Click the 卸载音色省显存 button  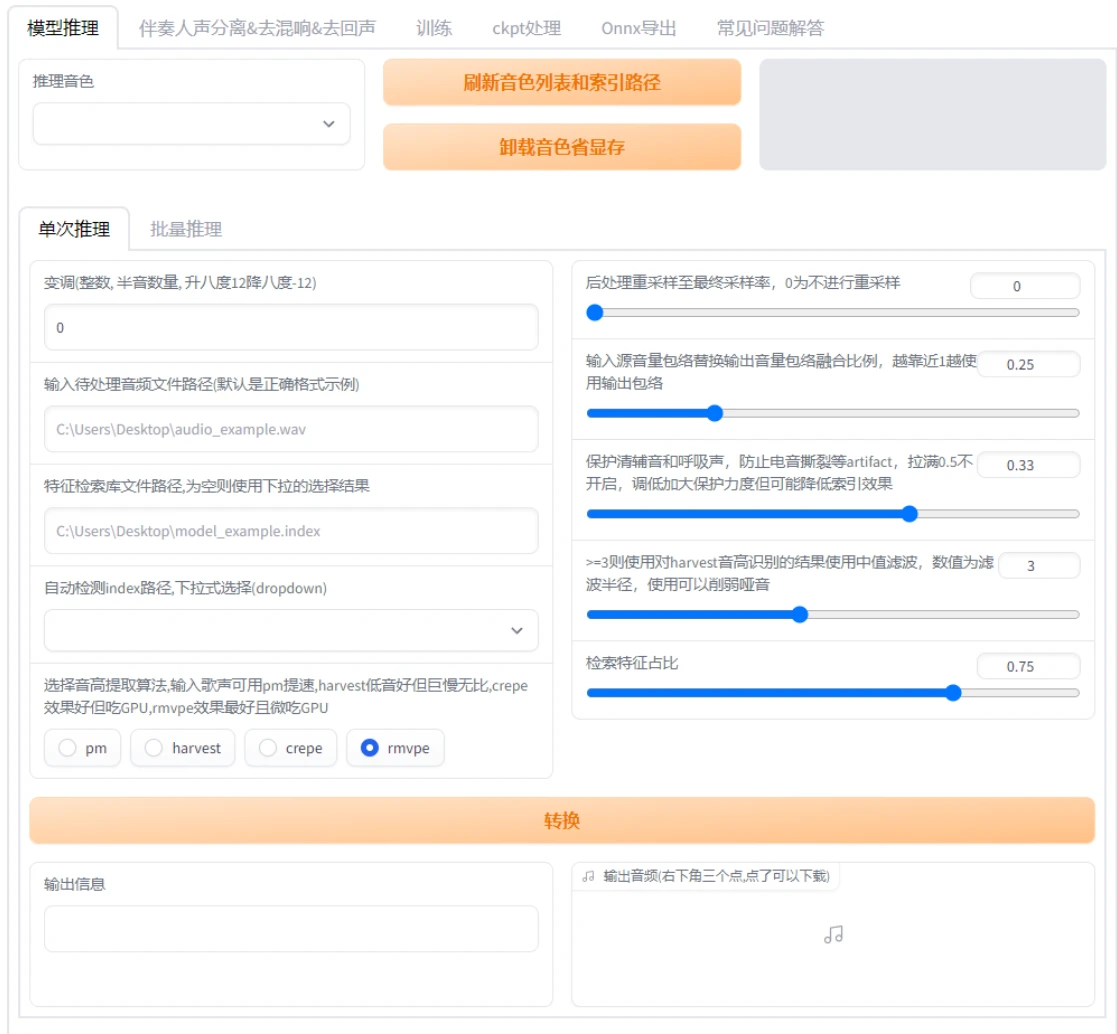point(561,146)
